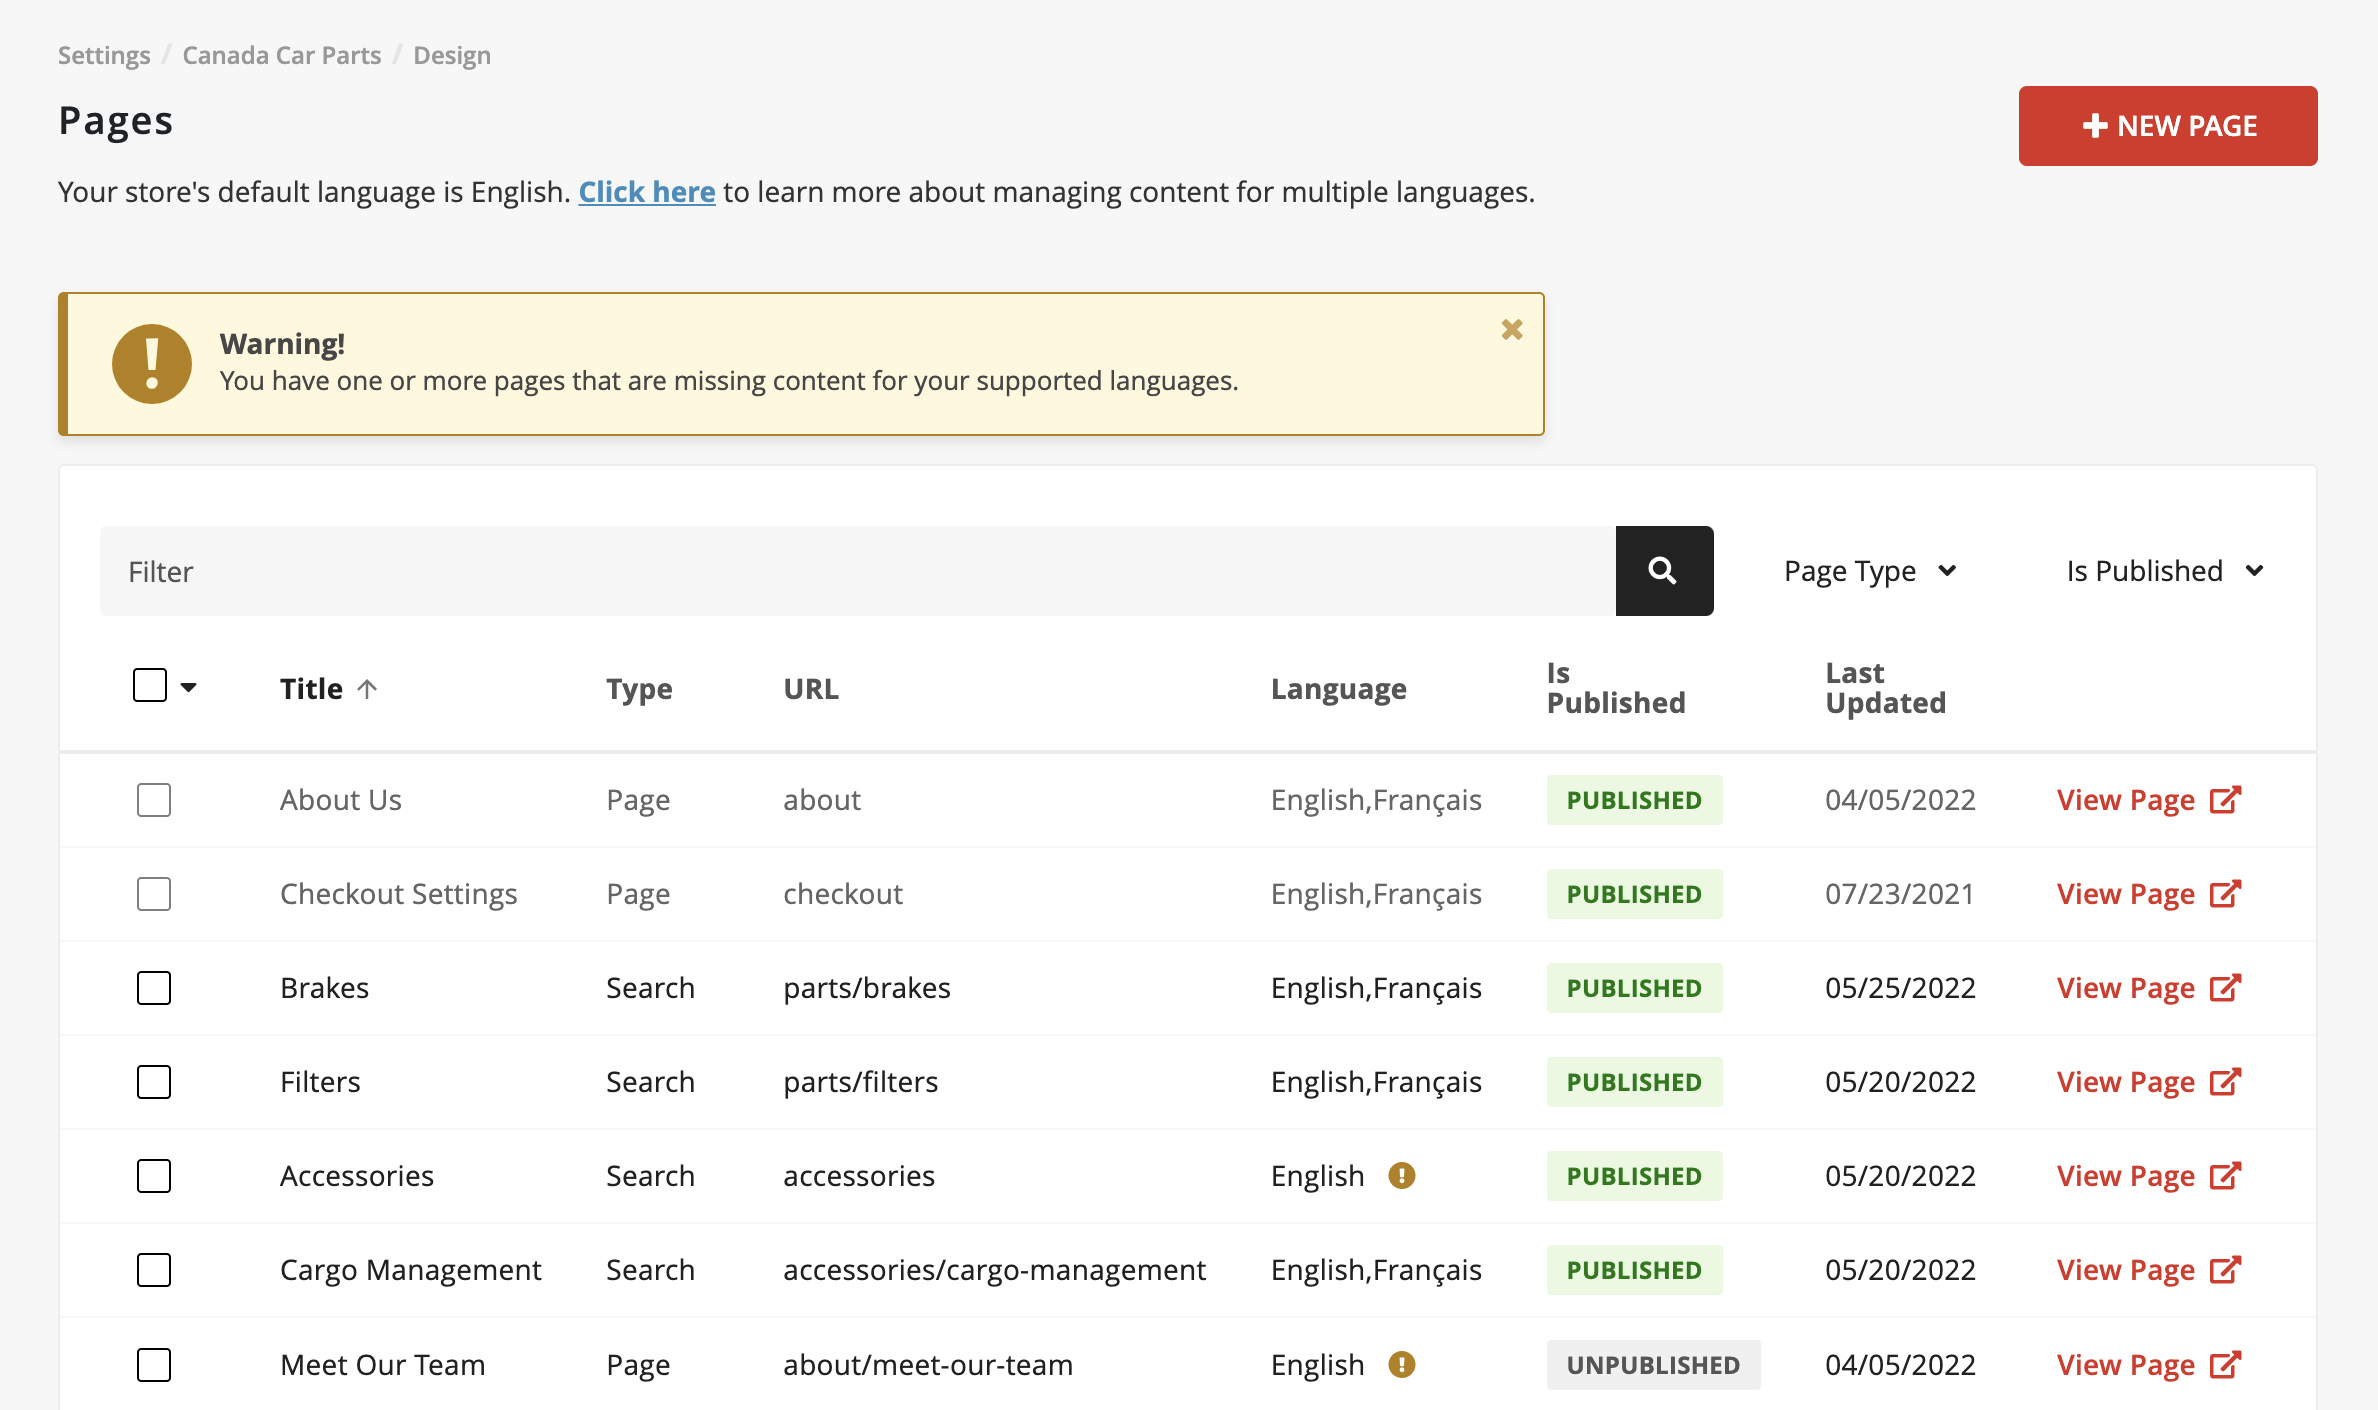
Task: Click the search magnifier button
Action: pos(1664,571)
